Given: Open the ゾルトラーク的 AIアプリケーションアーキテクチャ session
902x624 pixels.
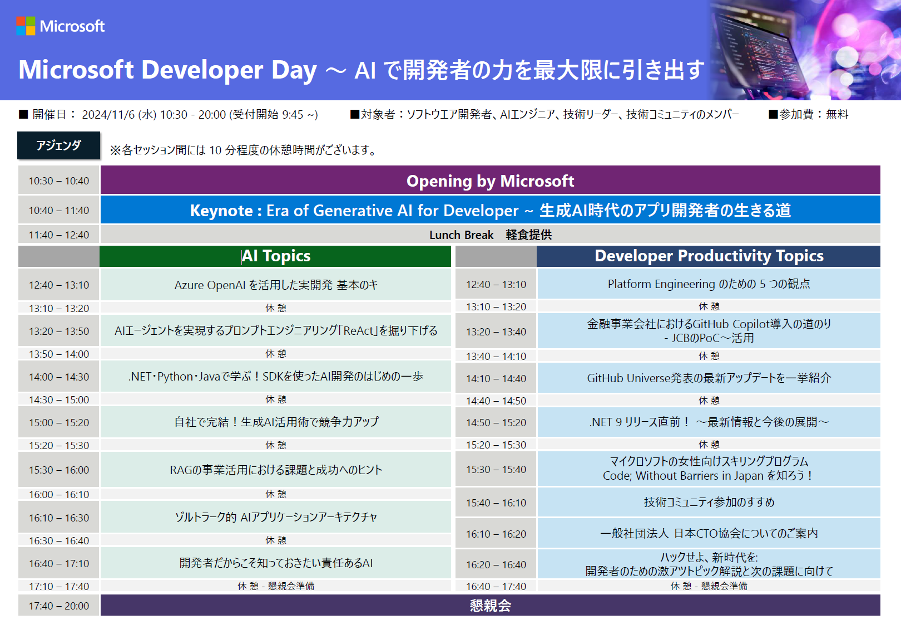Looking at the screenshot, I should (276, 518).
